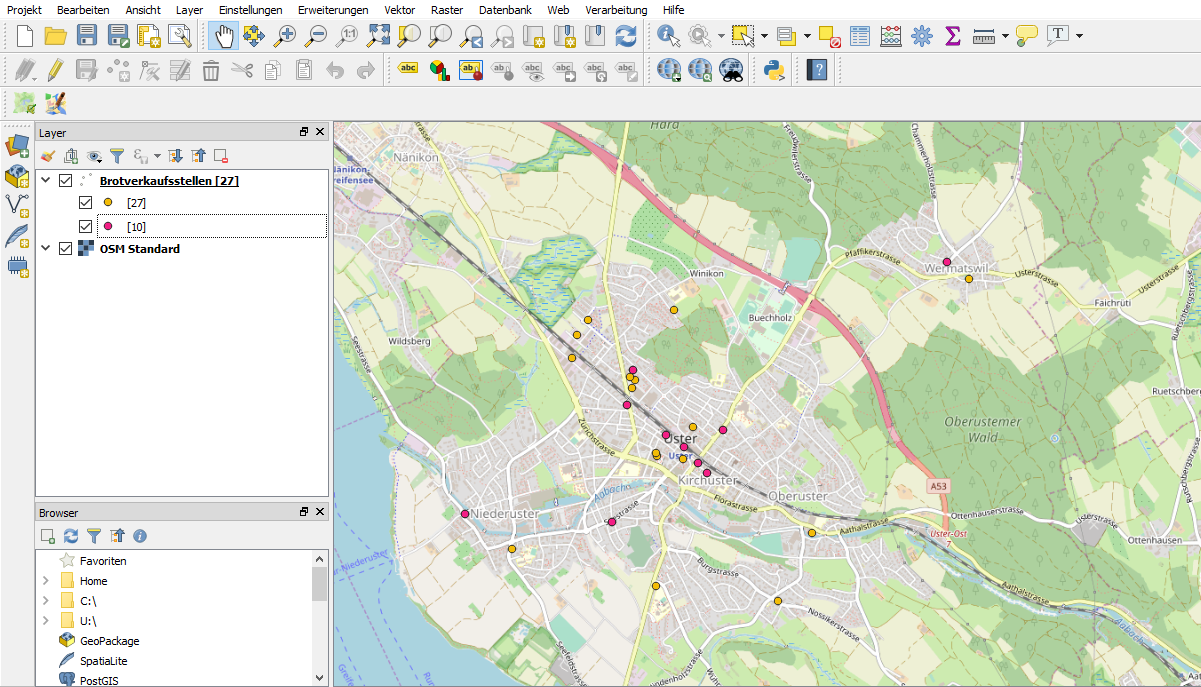Viewport: 1201px width, 687px height.
Task: Activate the Identify Features tool
Action: [668, 37]
